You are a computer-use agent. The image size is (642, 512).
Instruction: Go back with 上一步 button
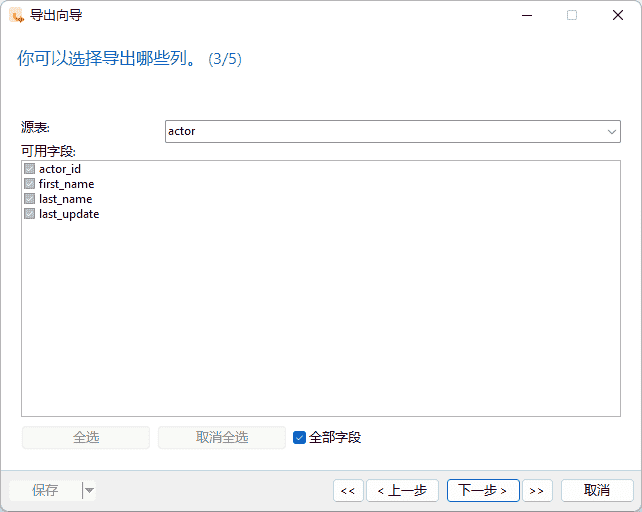tap(402, 490)
